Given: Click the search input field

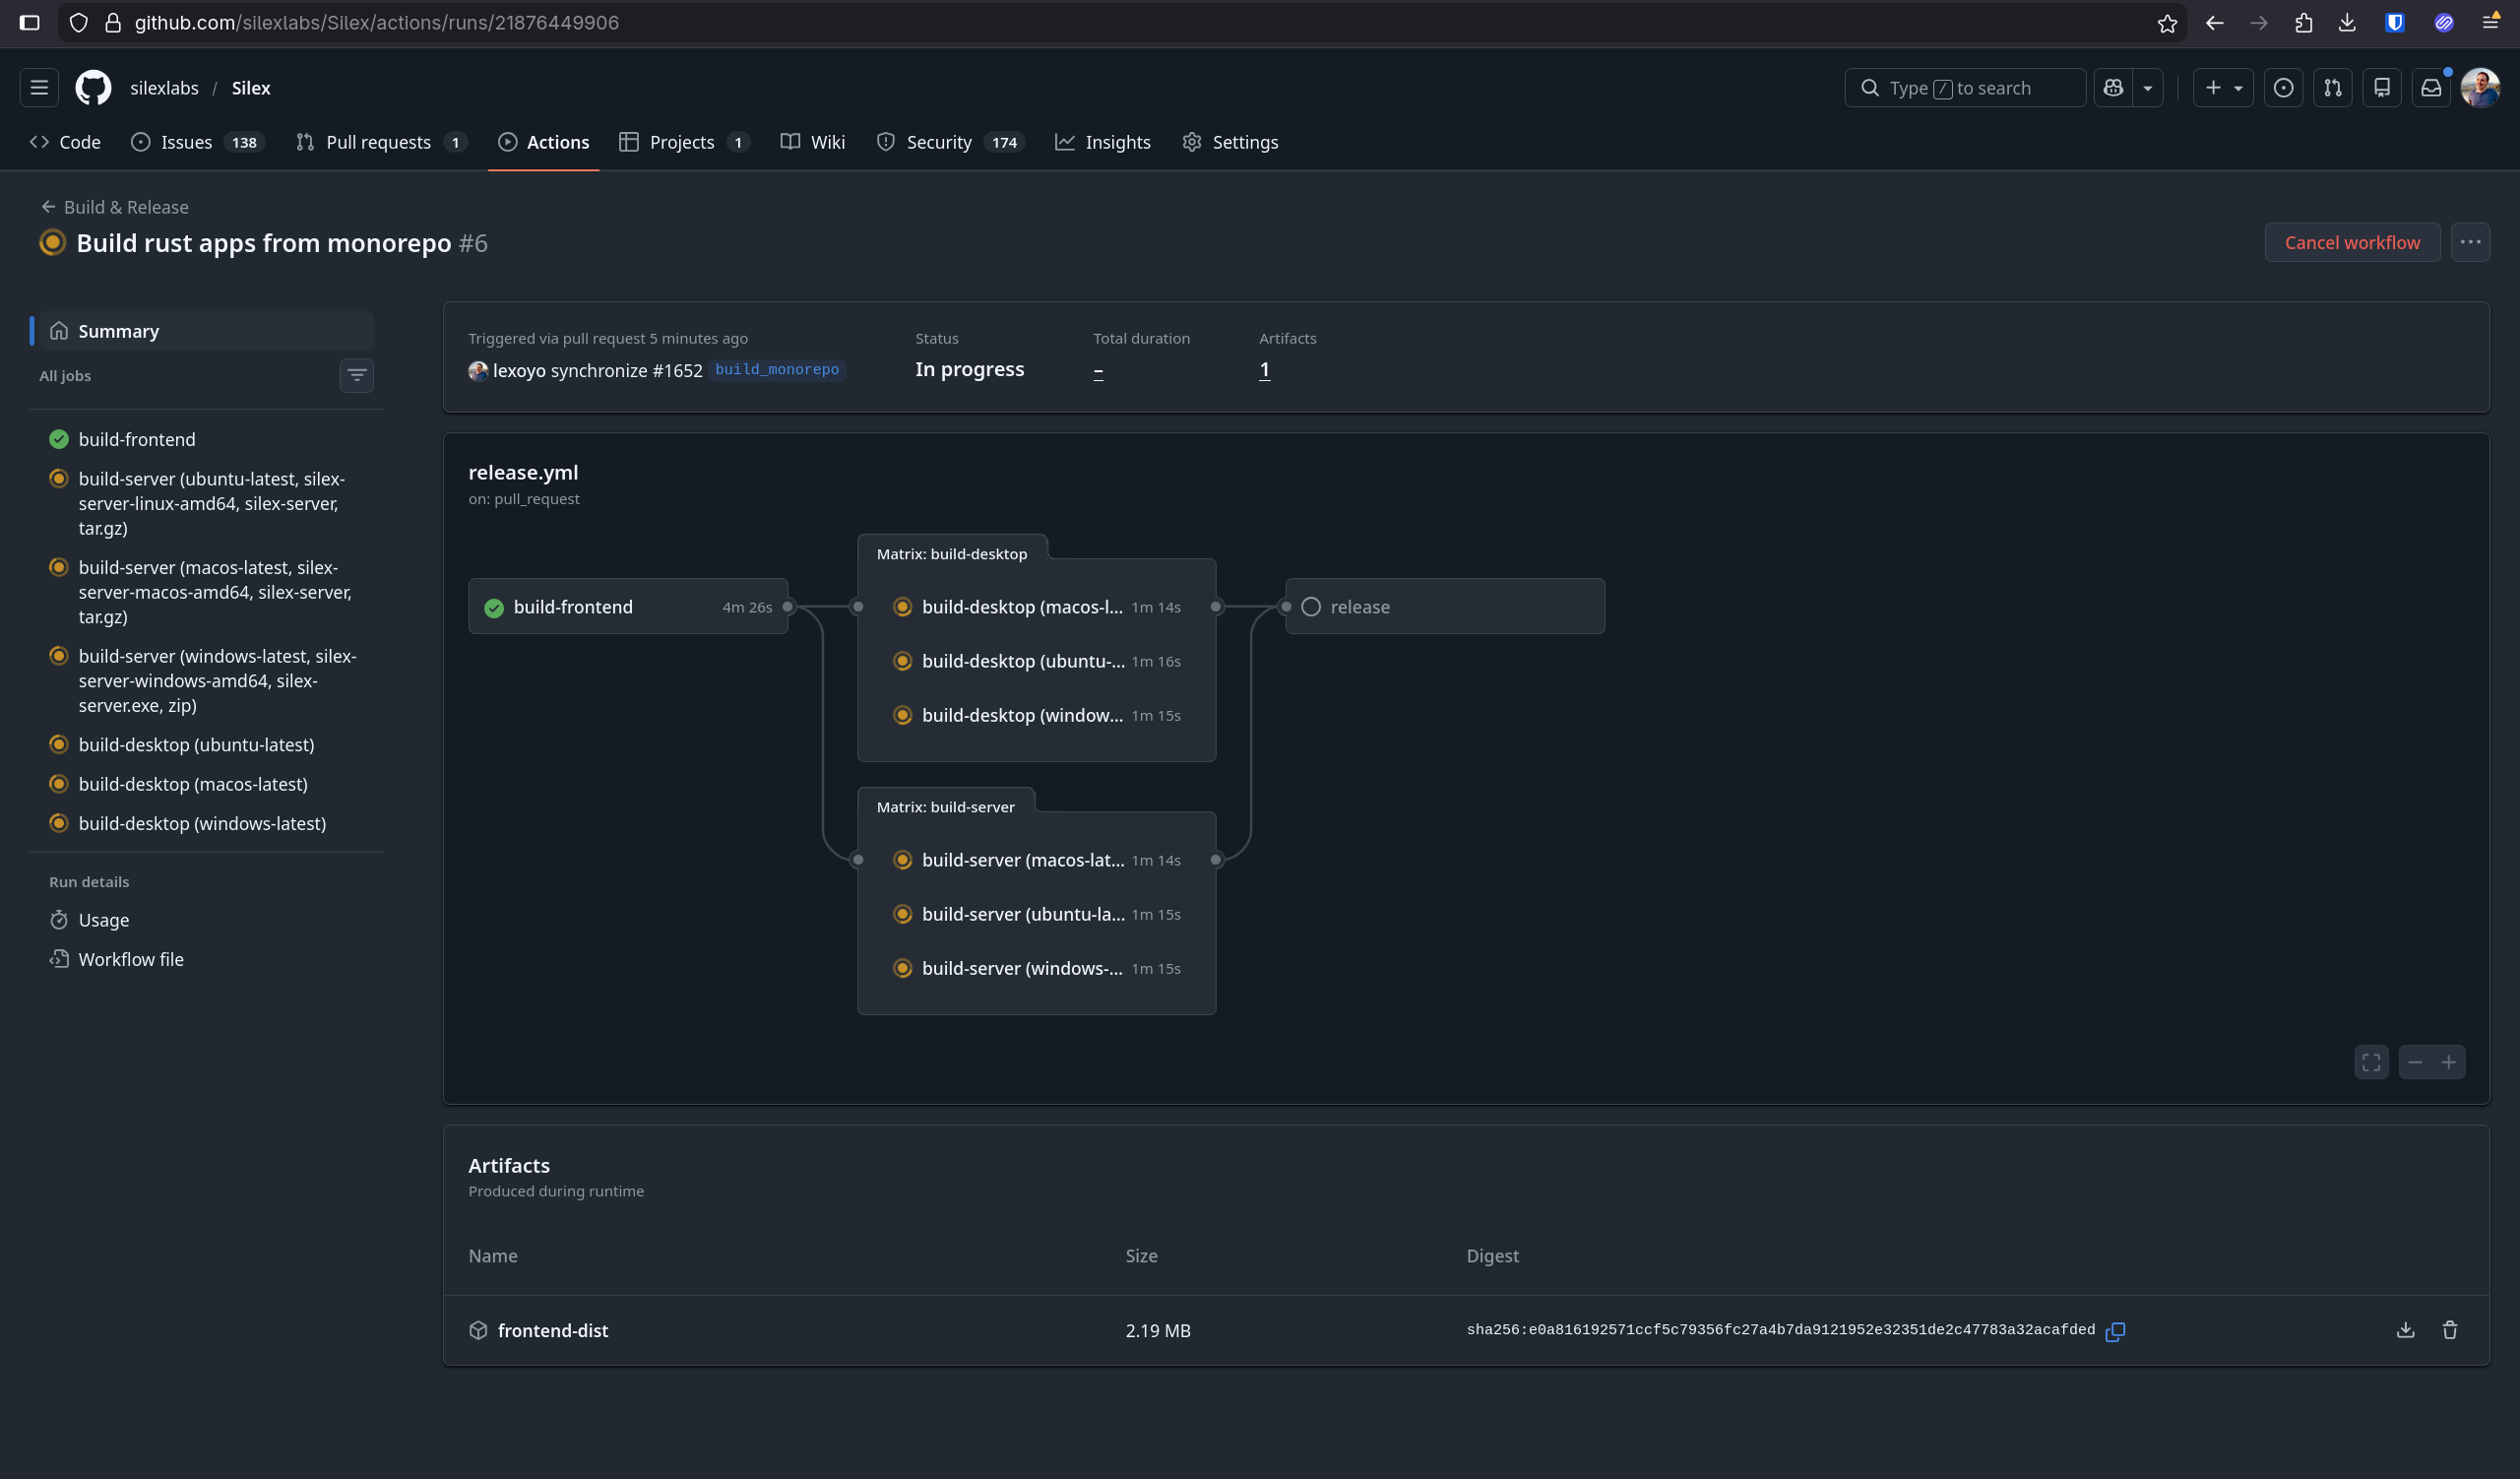Looking at the screenshot, I should click(x=1964, y=88).
